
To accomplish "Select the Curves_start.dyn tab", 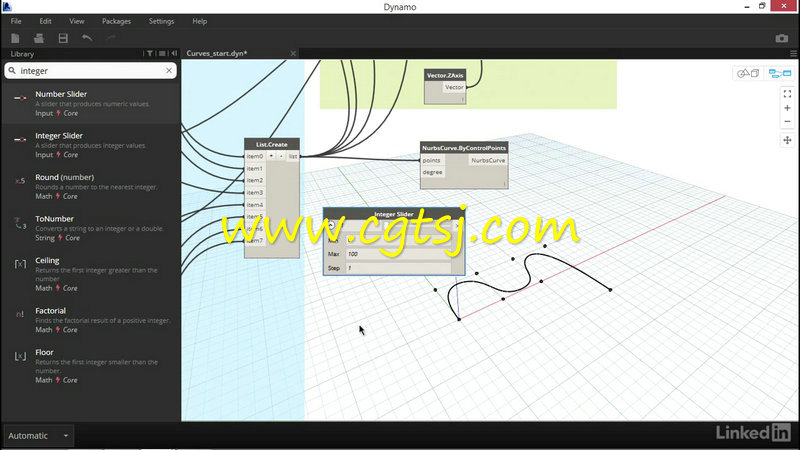I will click(x=217, y=53).
